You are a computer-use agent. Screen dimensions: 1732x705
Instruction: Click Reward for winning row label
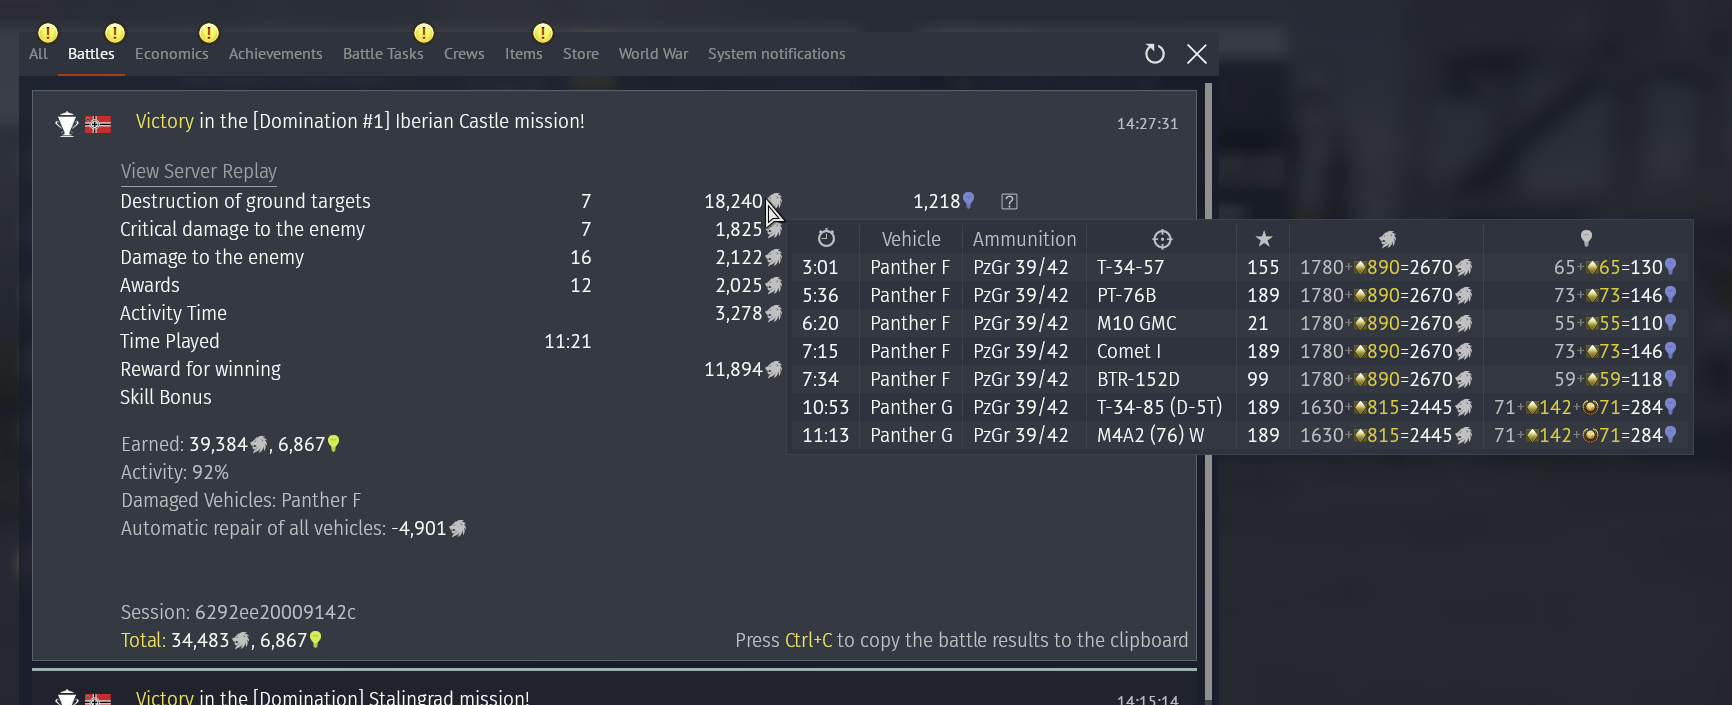[201, 369]
